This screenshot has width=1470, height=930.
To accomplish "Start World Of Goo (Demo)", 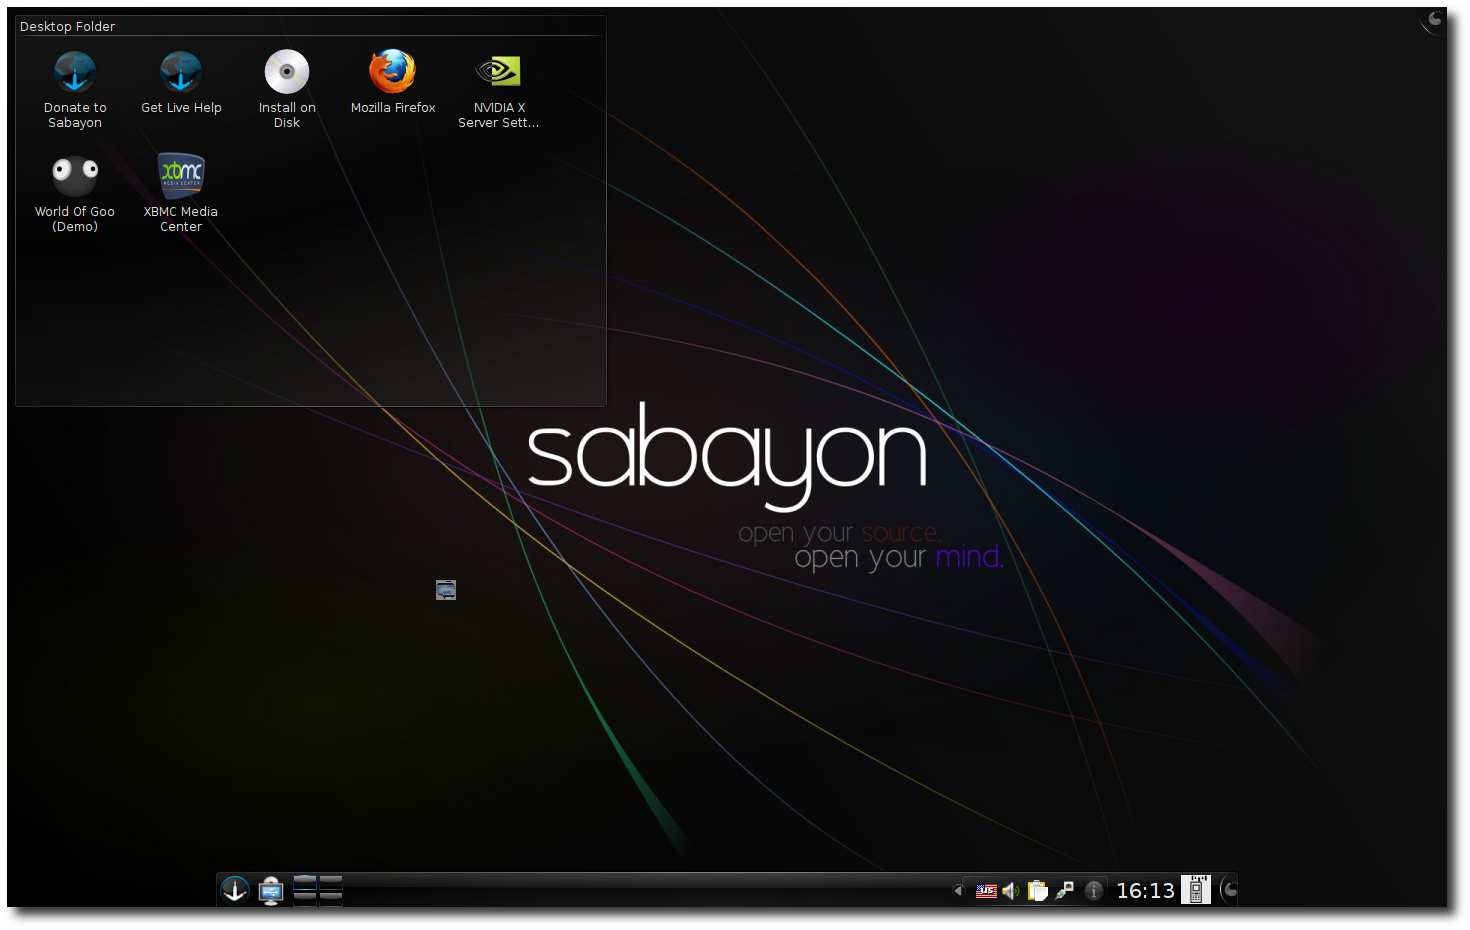I will (x=75, y=175).
